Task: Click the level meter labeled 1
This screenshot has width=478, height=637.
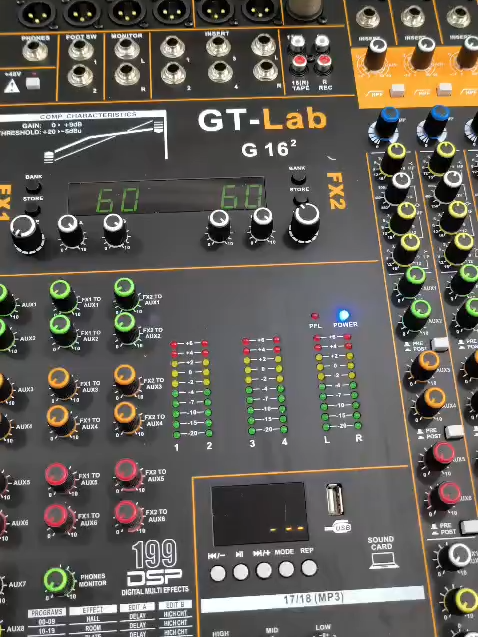Action: click(x=175, y=389)
